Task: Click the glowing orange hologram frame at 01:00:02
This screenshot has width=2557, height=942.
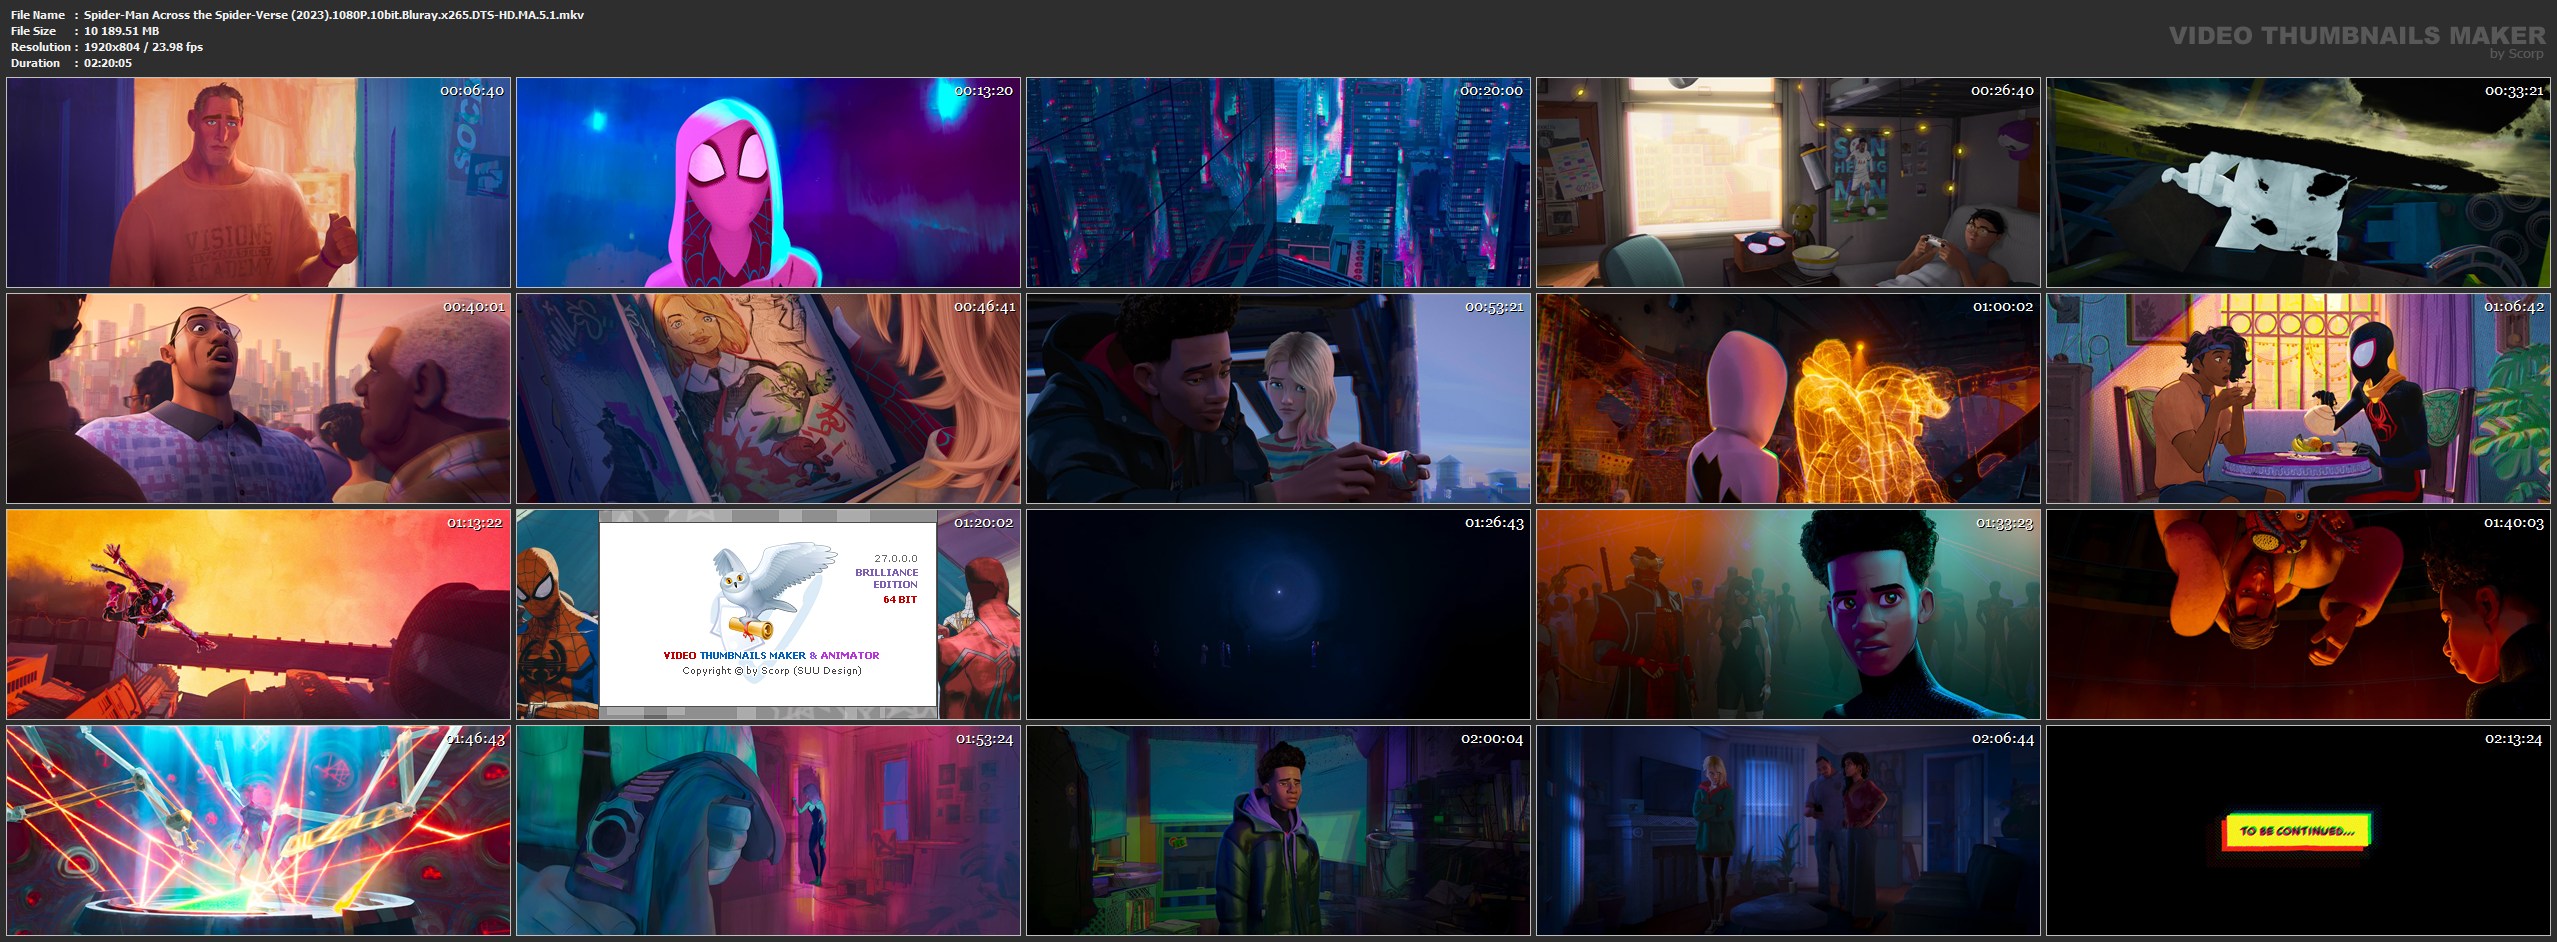Action: (1788, 398)
